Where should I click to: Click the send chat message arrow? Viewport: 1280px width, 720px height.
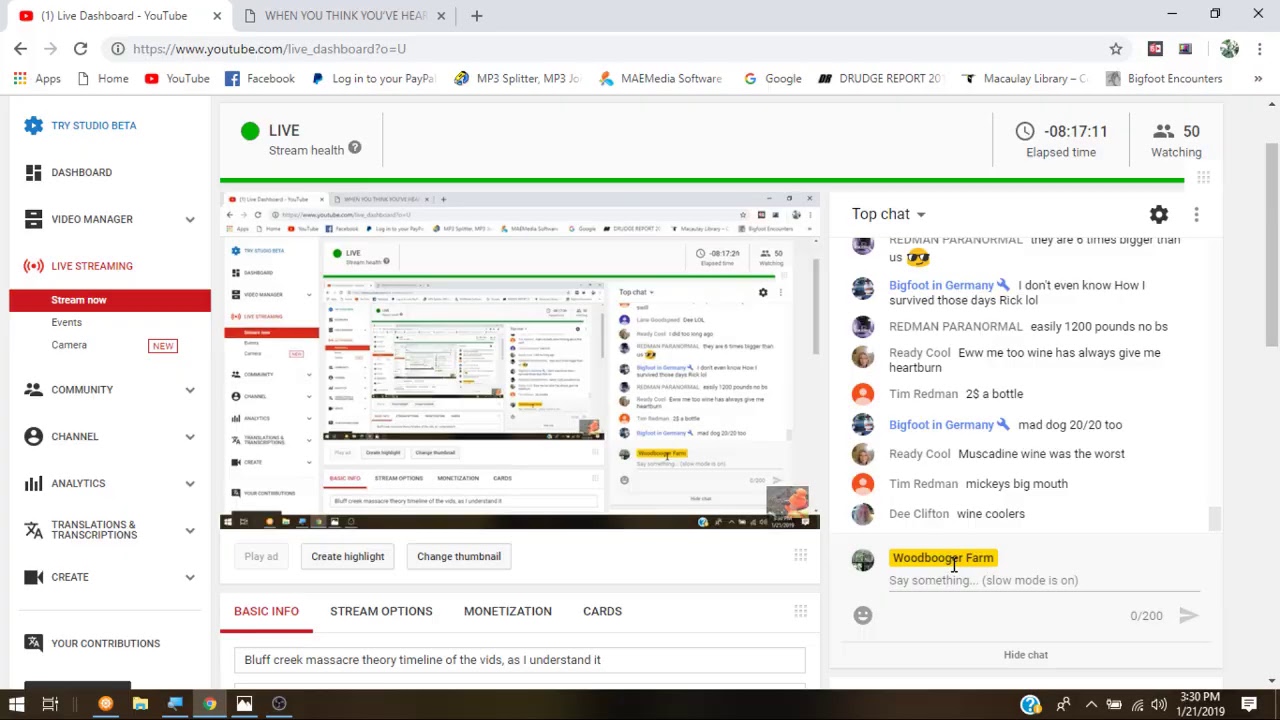[x=1188, y=616]
